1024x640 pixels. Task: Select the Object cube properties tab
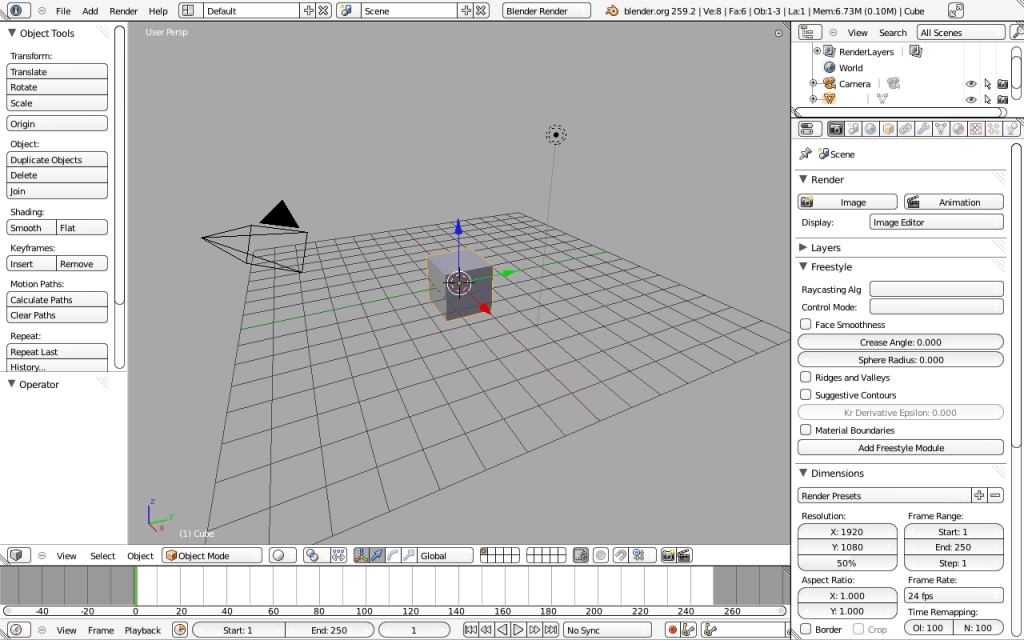[x=887, y=129]
